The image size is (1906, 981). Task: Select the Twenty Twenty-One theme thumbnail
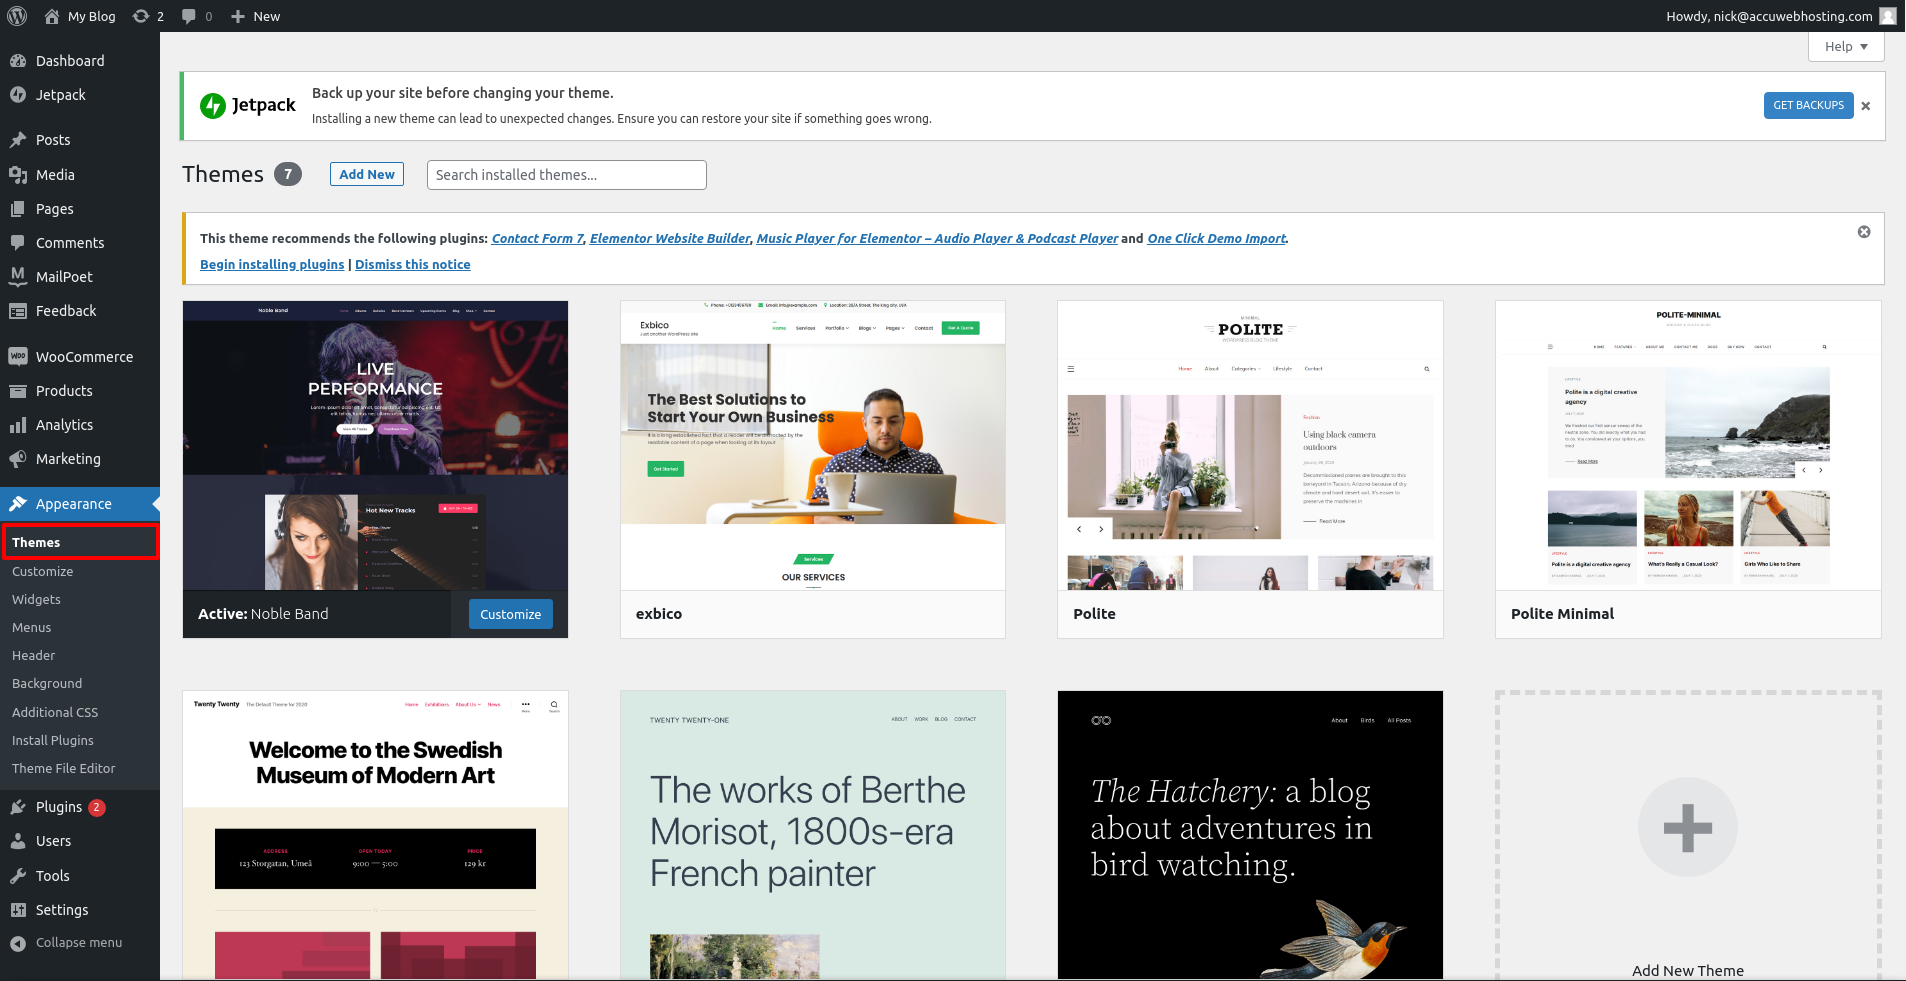[x=813, y=835]
